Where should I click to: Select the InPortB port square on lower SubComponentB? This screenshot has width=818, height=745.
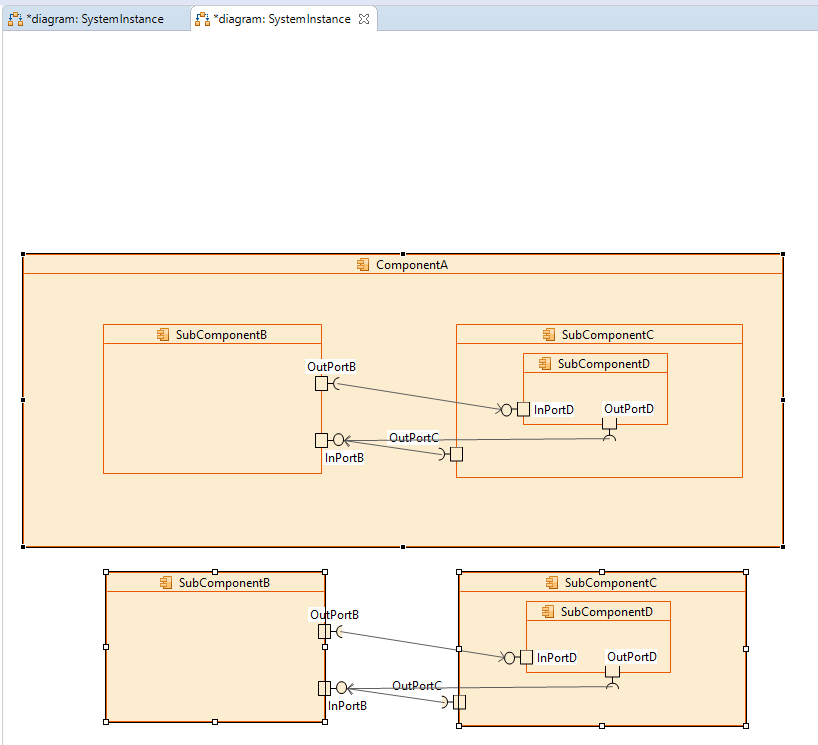click(324, 688)
